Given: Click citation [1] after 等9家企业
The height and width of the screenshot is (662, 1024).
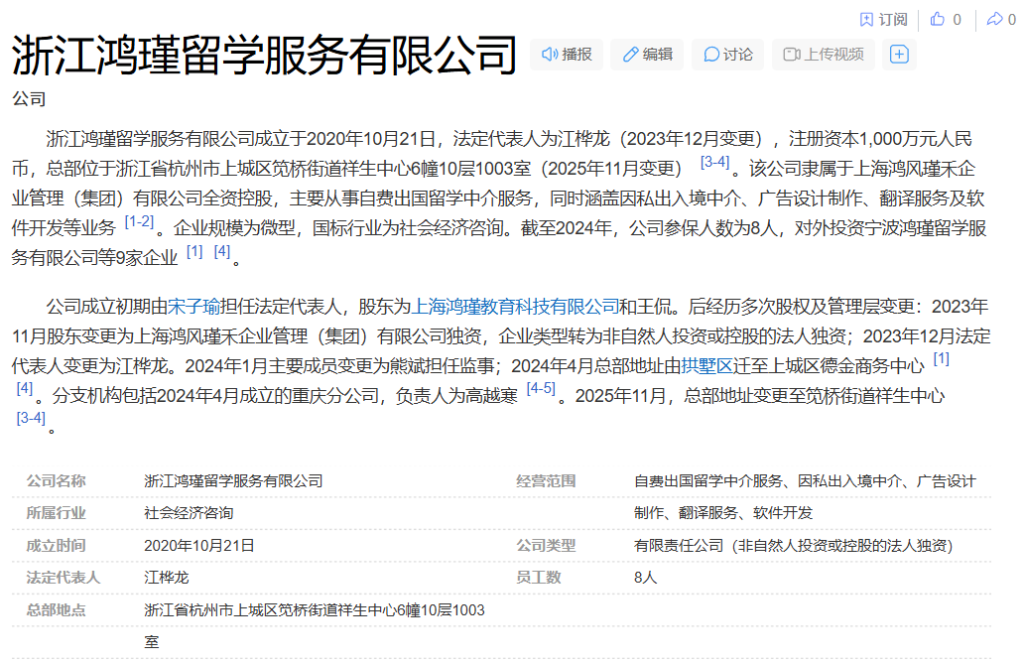Looking at the screenshot, I should [195, 251].
